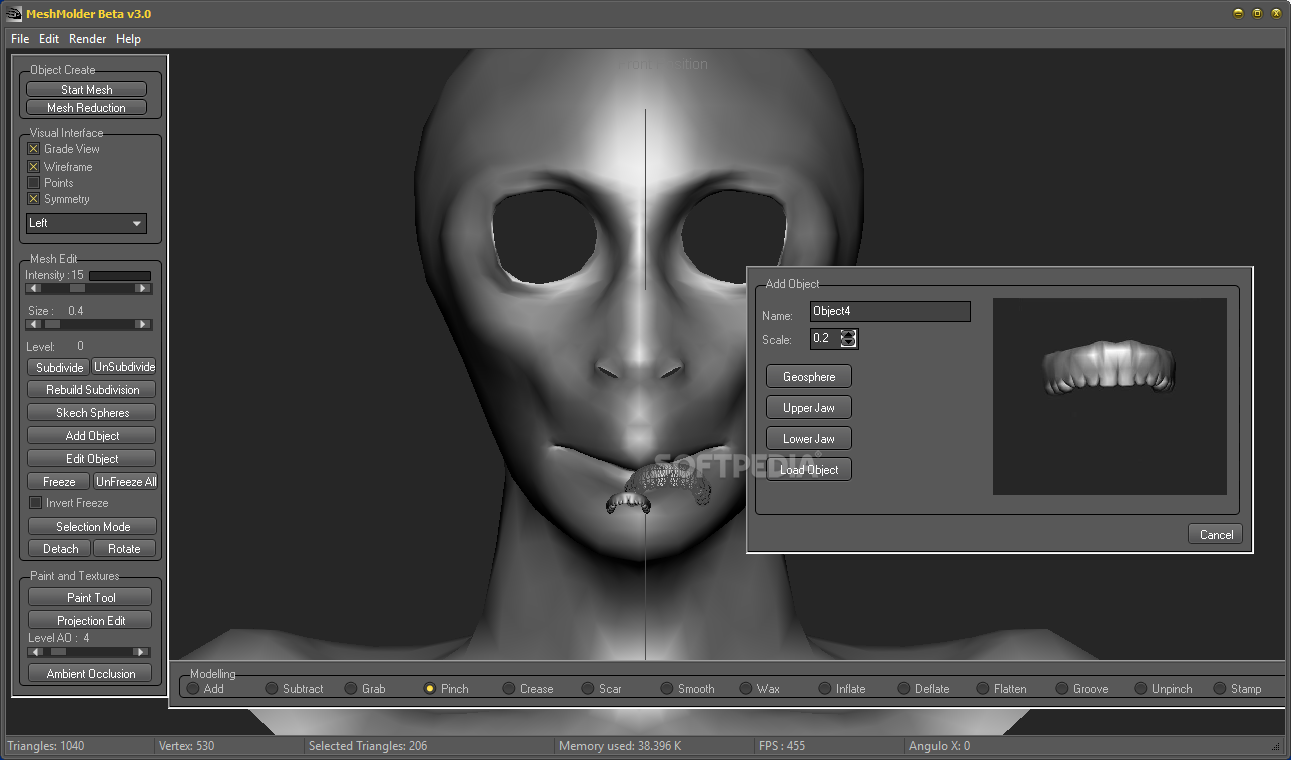This screenshot has width=1291, height=760.
Task: Click the Add Object button in Mesh Edit
Action: click(92, 436)
